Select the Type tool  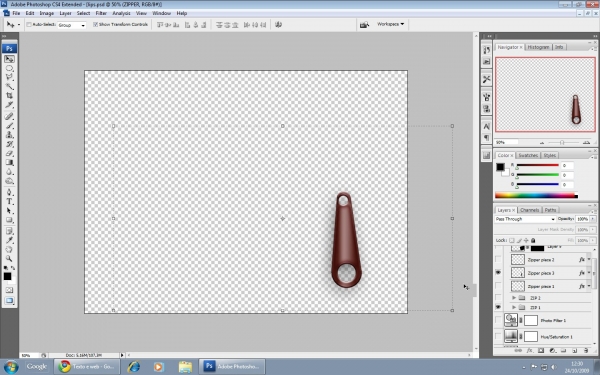point(10,201)
